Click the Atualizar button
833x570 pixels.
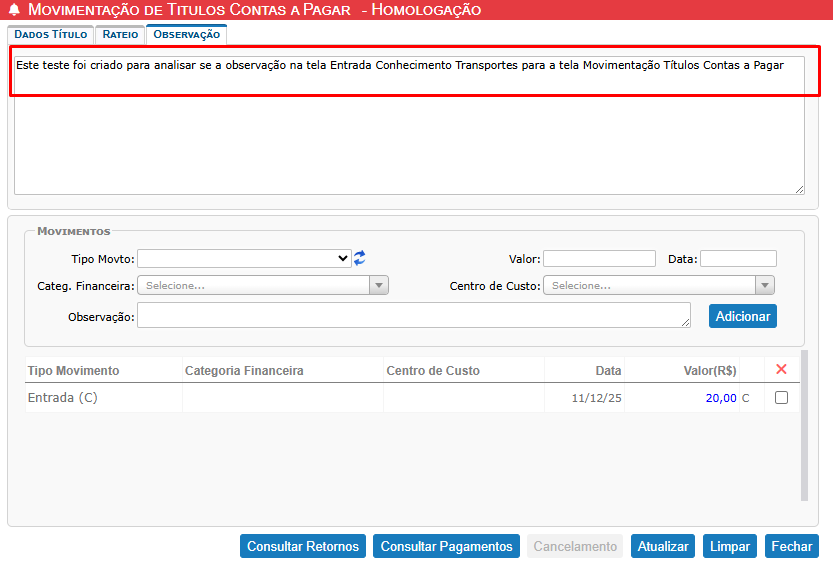pyautogui.click(x=663, y=546)
